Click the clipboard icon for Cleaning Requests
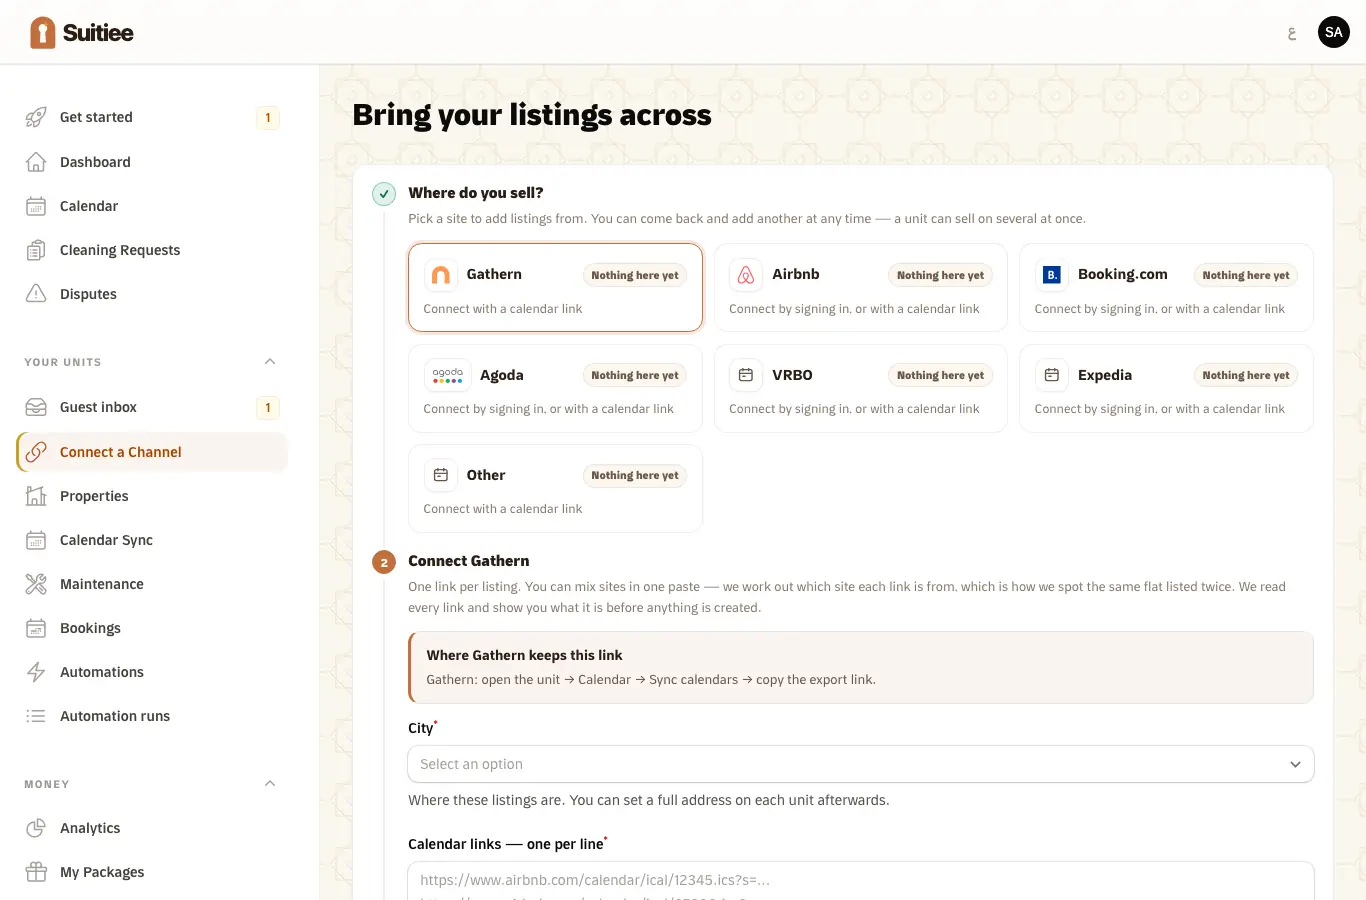The height and width of the screenshot is (900, 1366). tap(36, 250)
